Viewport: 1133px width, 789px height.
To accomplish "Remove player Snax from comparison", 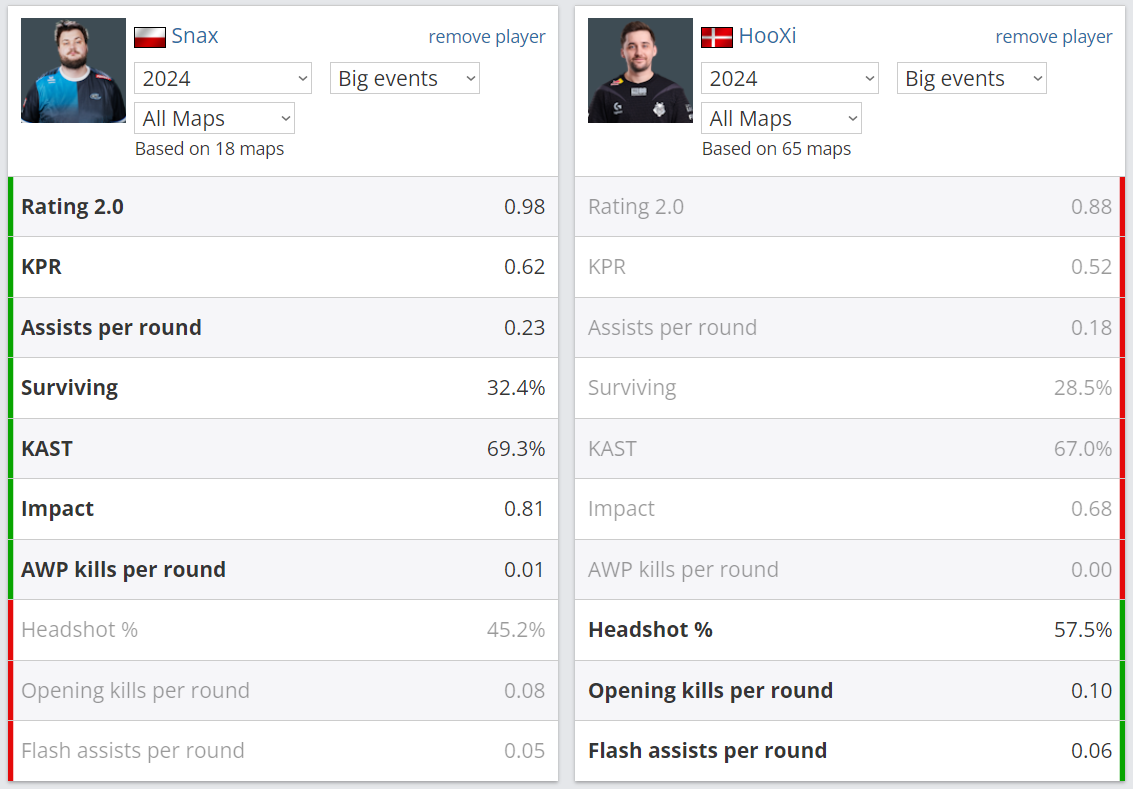I will (x=487, y=37).
